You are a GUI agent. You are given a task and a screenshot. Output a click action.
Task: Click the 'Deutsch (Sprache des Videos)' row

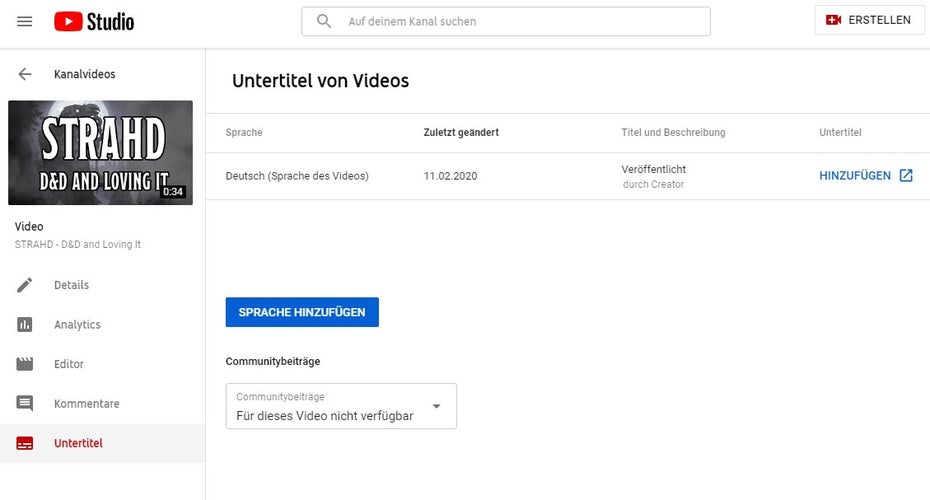(568, 176)
